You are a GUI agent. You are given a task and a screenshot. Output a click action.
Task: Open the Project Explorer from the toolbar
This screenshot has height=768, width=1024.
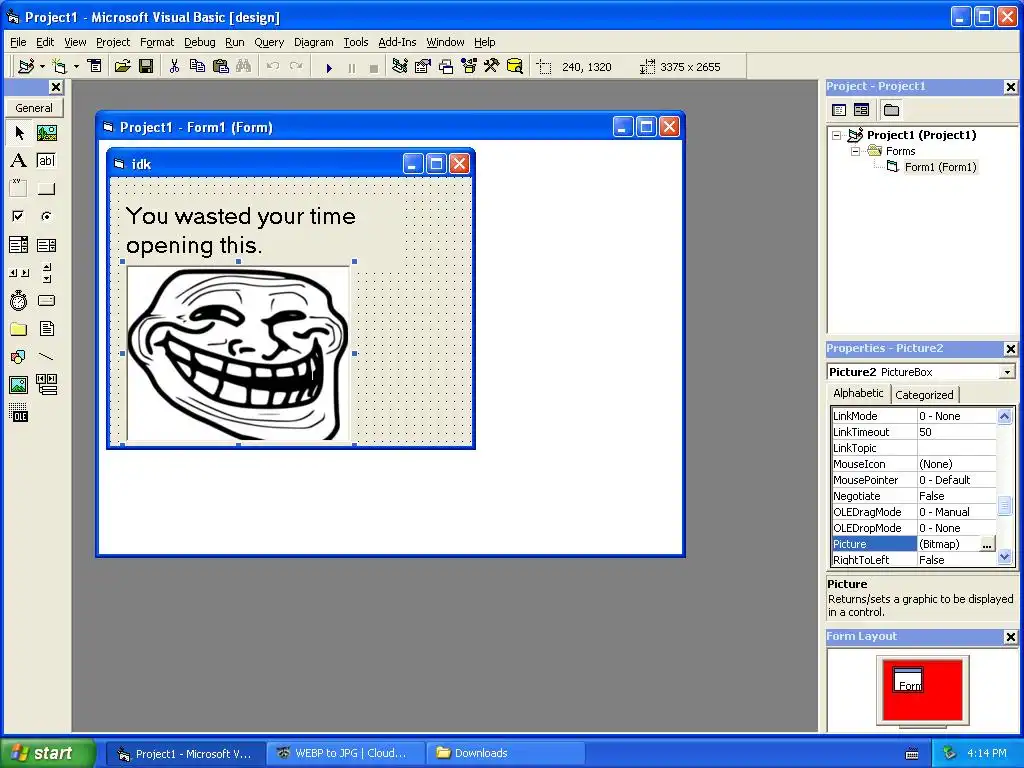[x=400, y=67]
